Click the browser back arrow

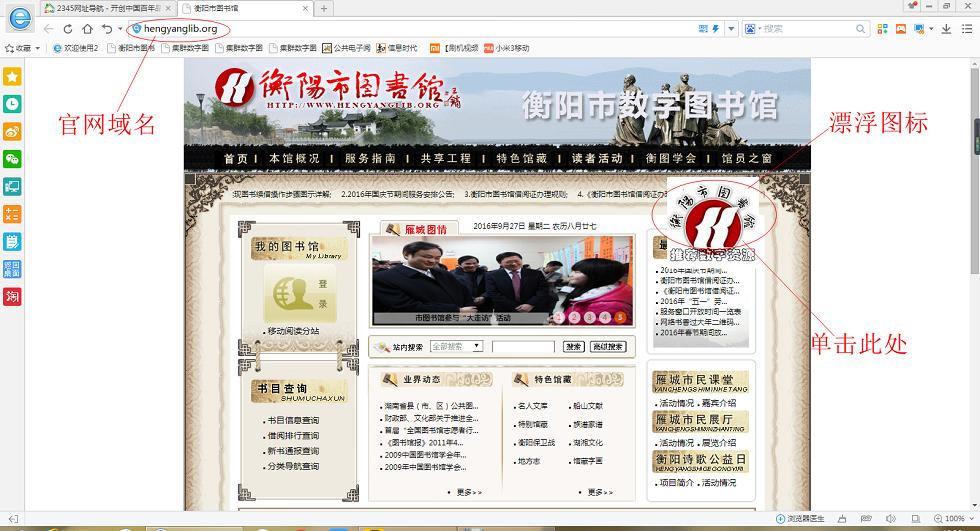tap(48, 29)
